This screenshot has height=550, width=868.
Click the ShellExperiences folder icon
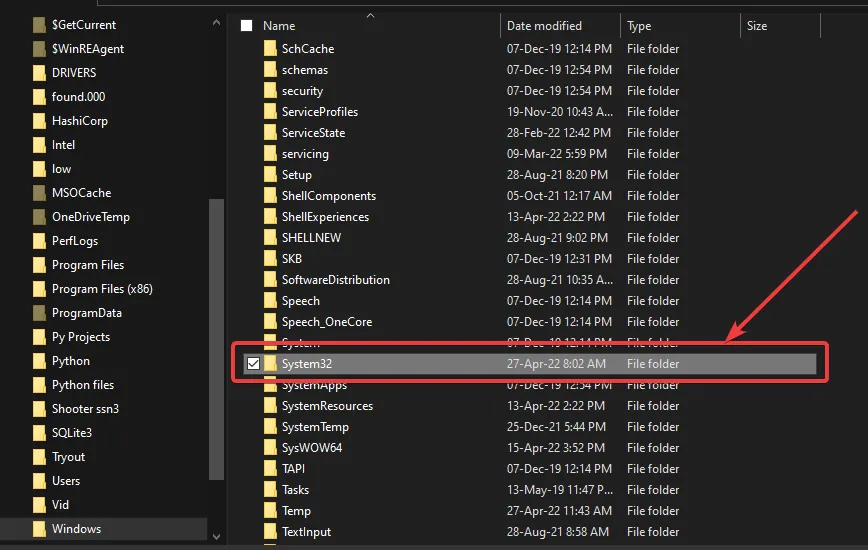click(270, 217)
